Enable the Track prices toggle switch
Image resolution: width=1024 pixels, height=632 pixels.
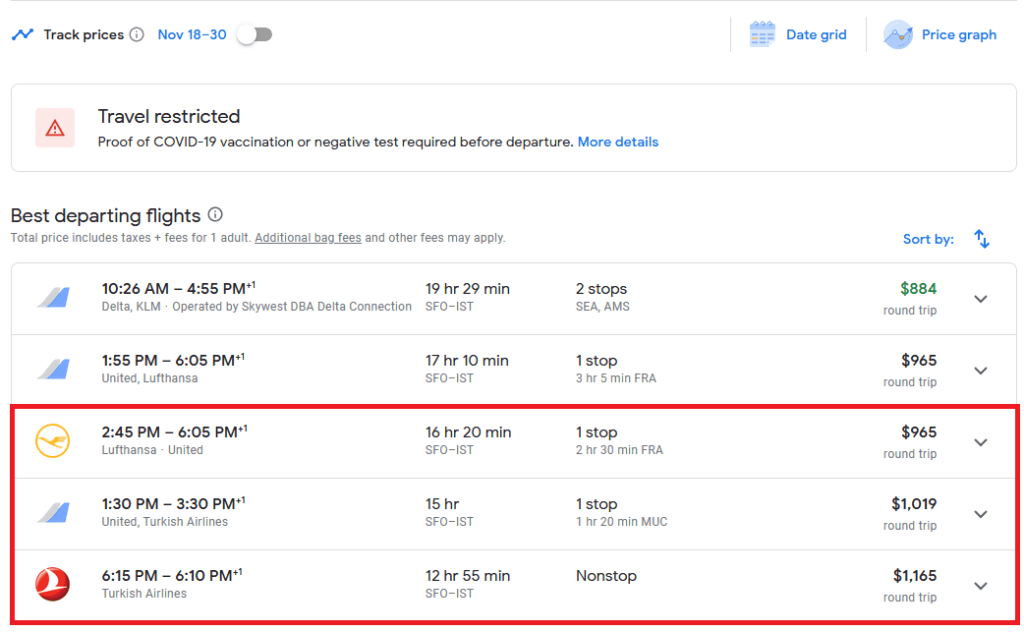pos(254,35)
